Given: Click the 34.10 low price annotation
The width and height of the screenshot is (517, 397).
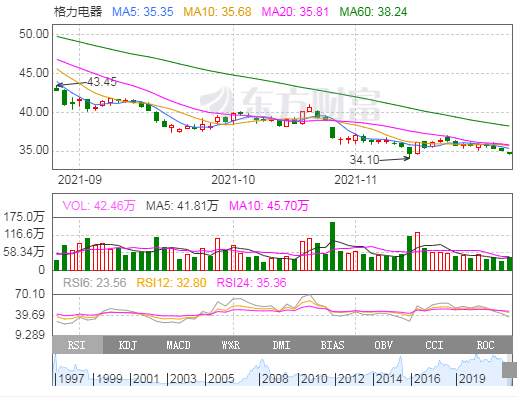Looking at the screenshot, I should (364, 160).
